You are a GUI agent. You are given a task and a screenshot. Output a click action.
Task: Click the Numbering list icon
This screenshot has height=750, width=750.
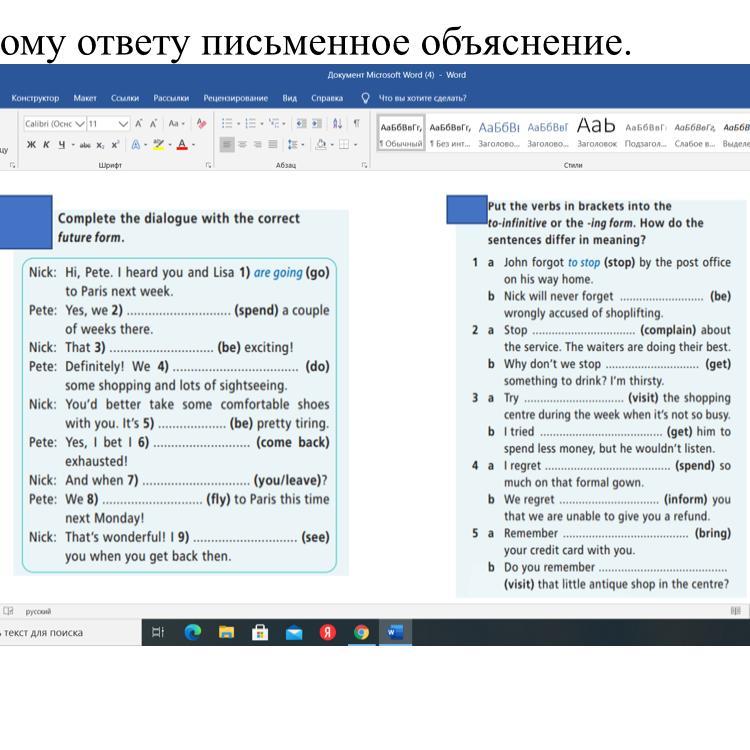[x=250, y=123]
